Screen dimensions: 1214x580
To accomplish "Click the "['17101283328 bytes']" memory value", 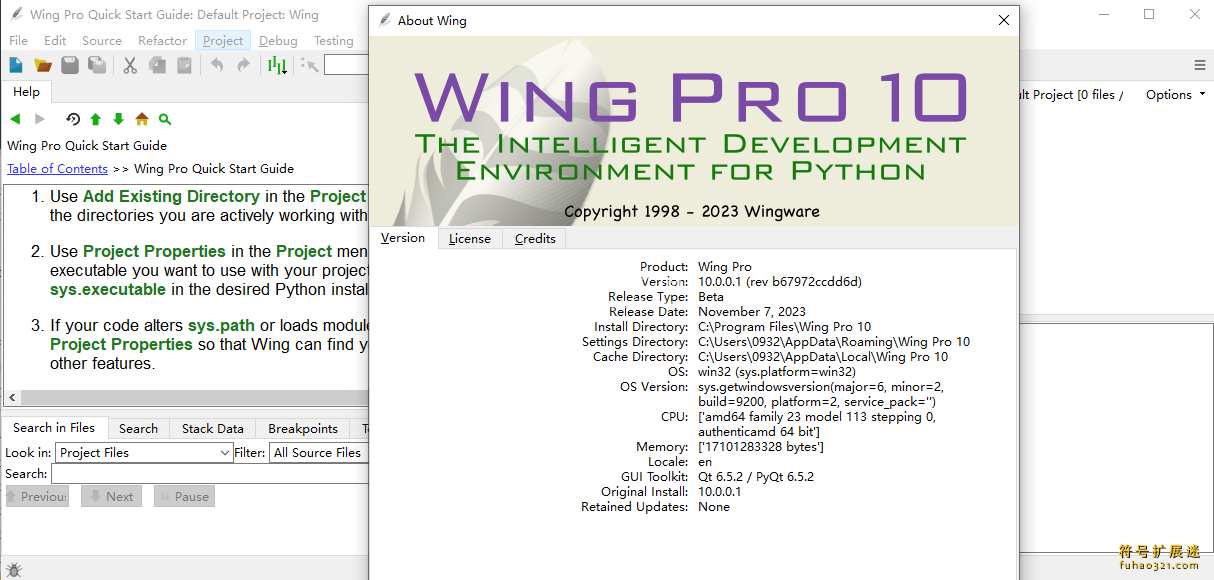I will [761, 446].
